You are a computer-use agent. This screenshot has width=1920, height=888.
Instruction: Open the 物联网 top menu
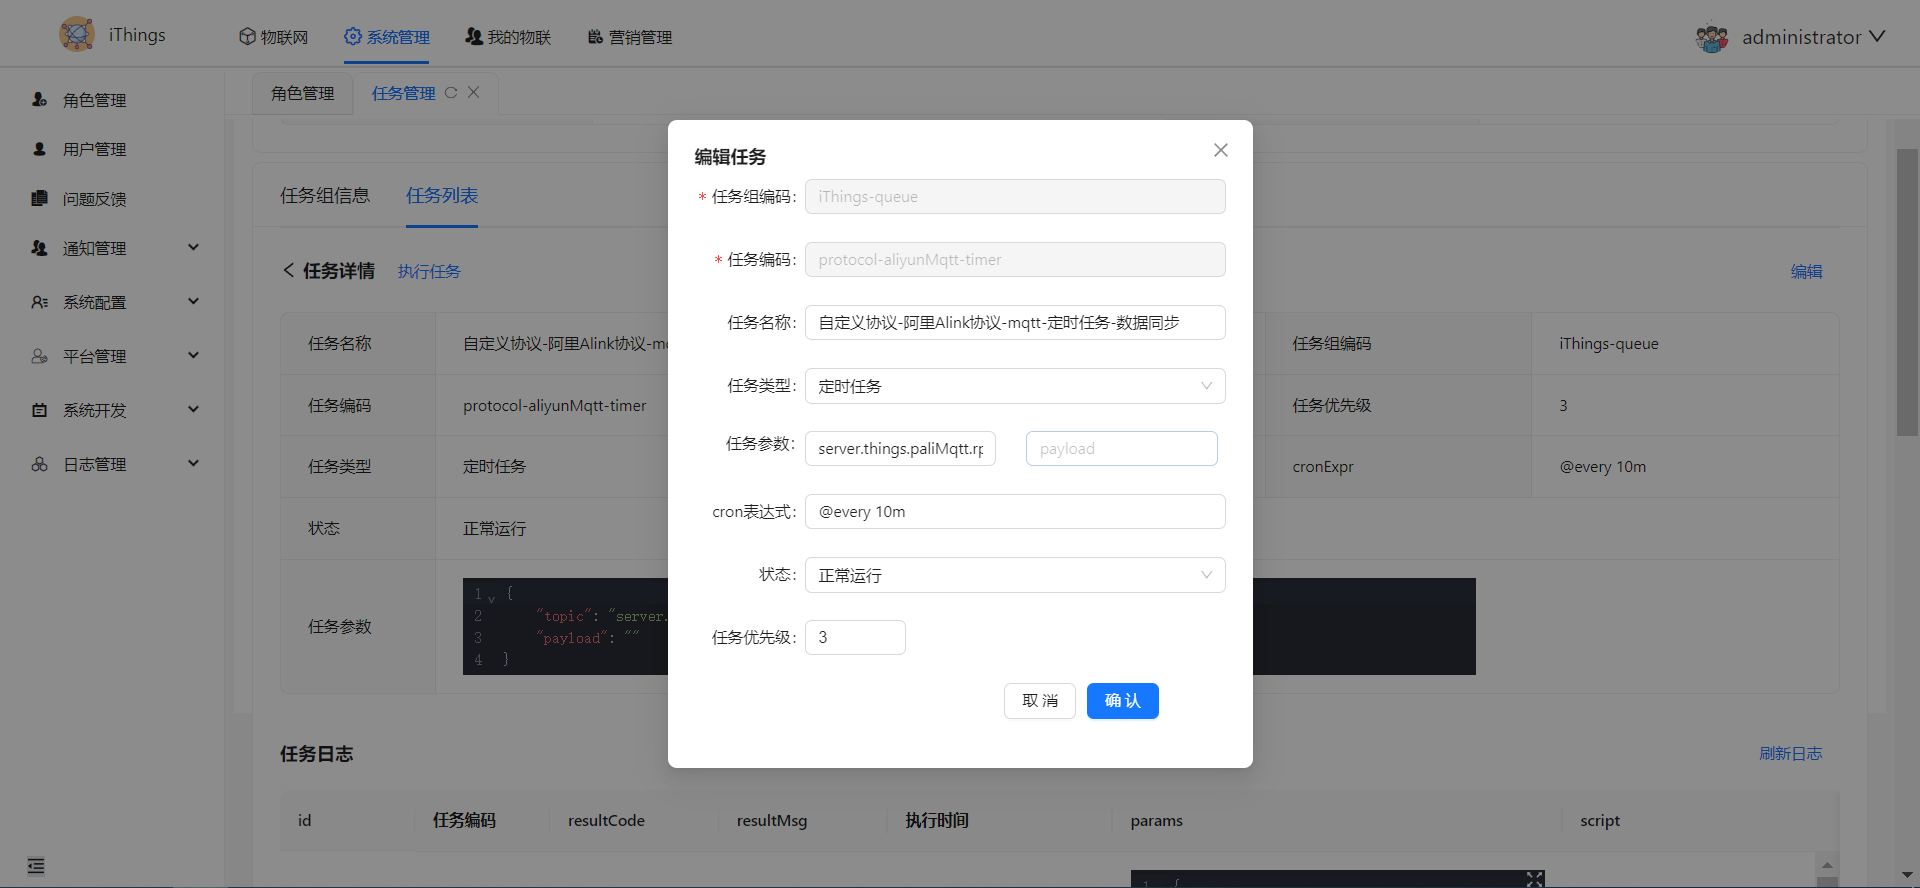click(273, 37)
